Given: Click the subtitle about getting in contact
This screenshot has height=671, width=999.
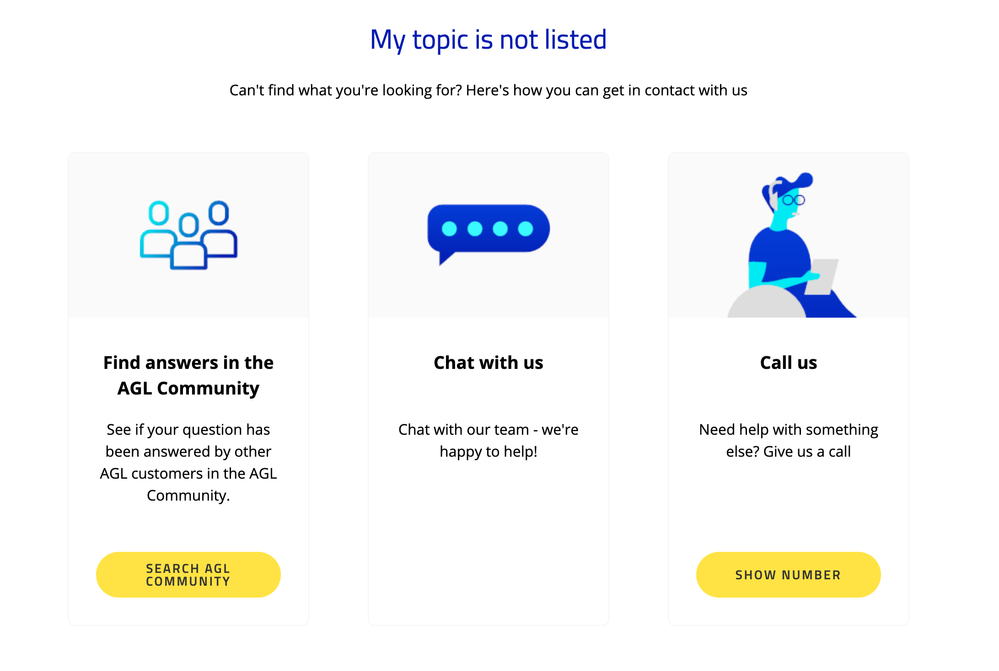Looking at the screenshot, I should click(x=488, y=90).
